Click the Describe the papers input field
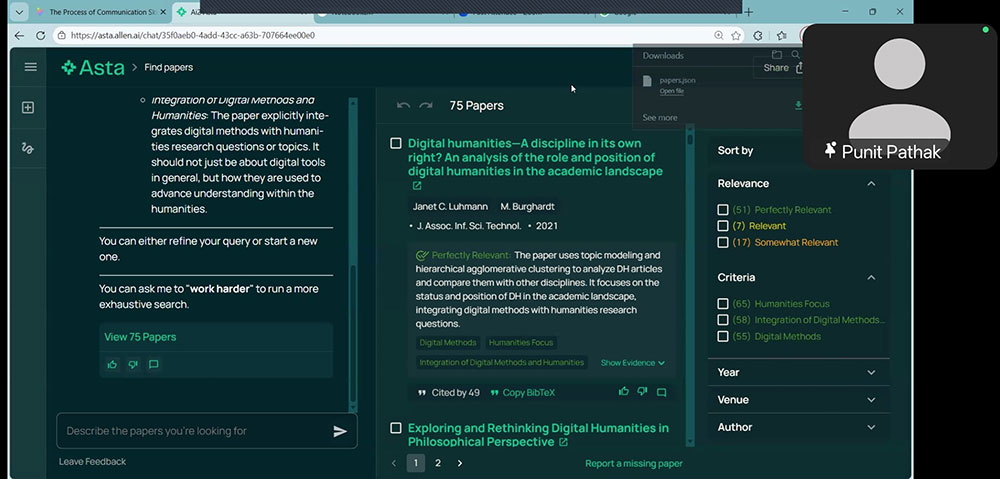The height and width of the screenshot is (479, 1000). pos(190,431)
